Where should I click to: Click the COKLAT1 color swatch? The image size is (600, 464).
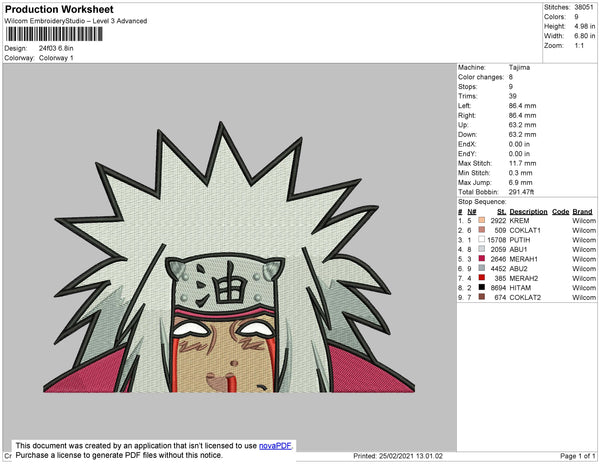(481, 230)
